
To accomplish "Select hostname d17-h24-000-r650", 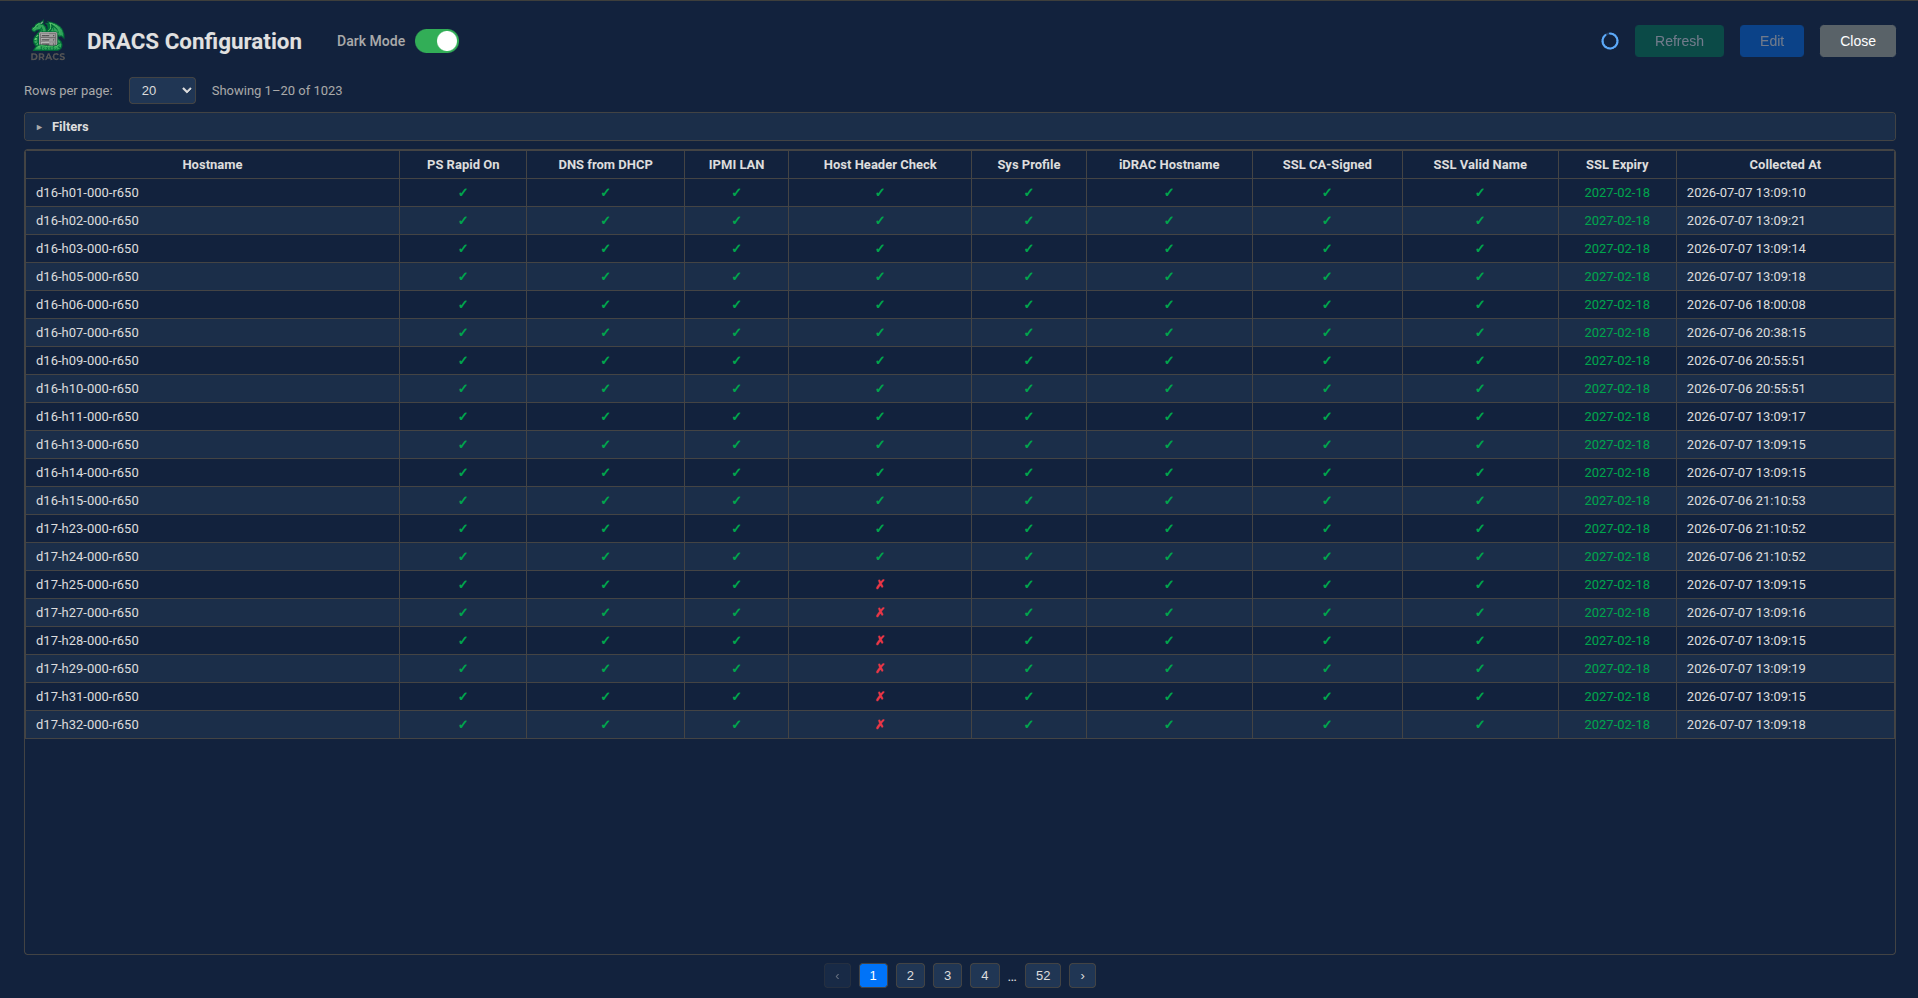I will tap(87, 557).
